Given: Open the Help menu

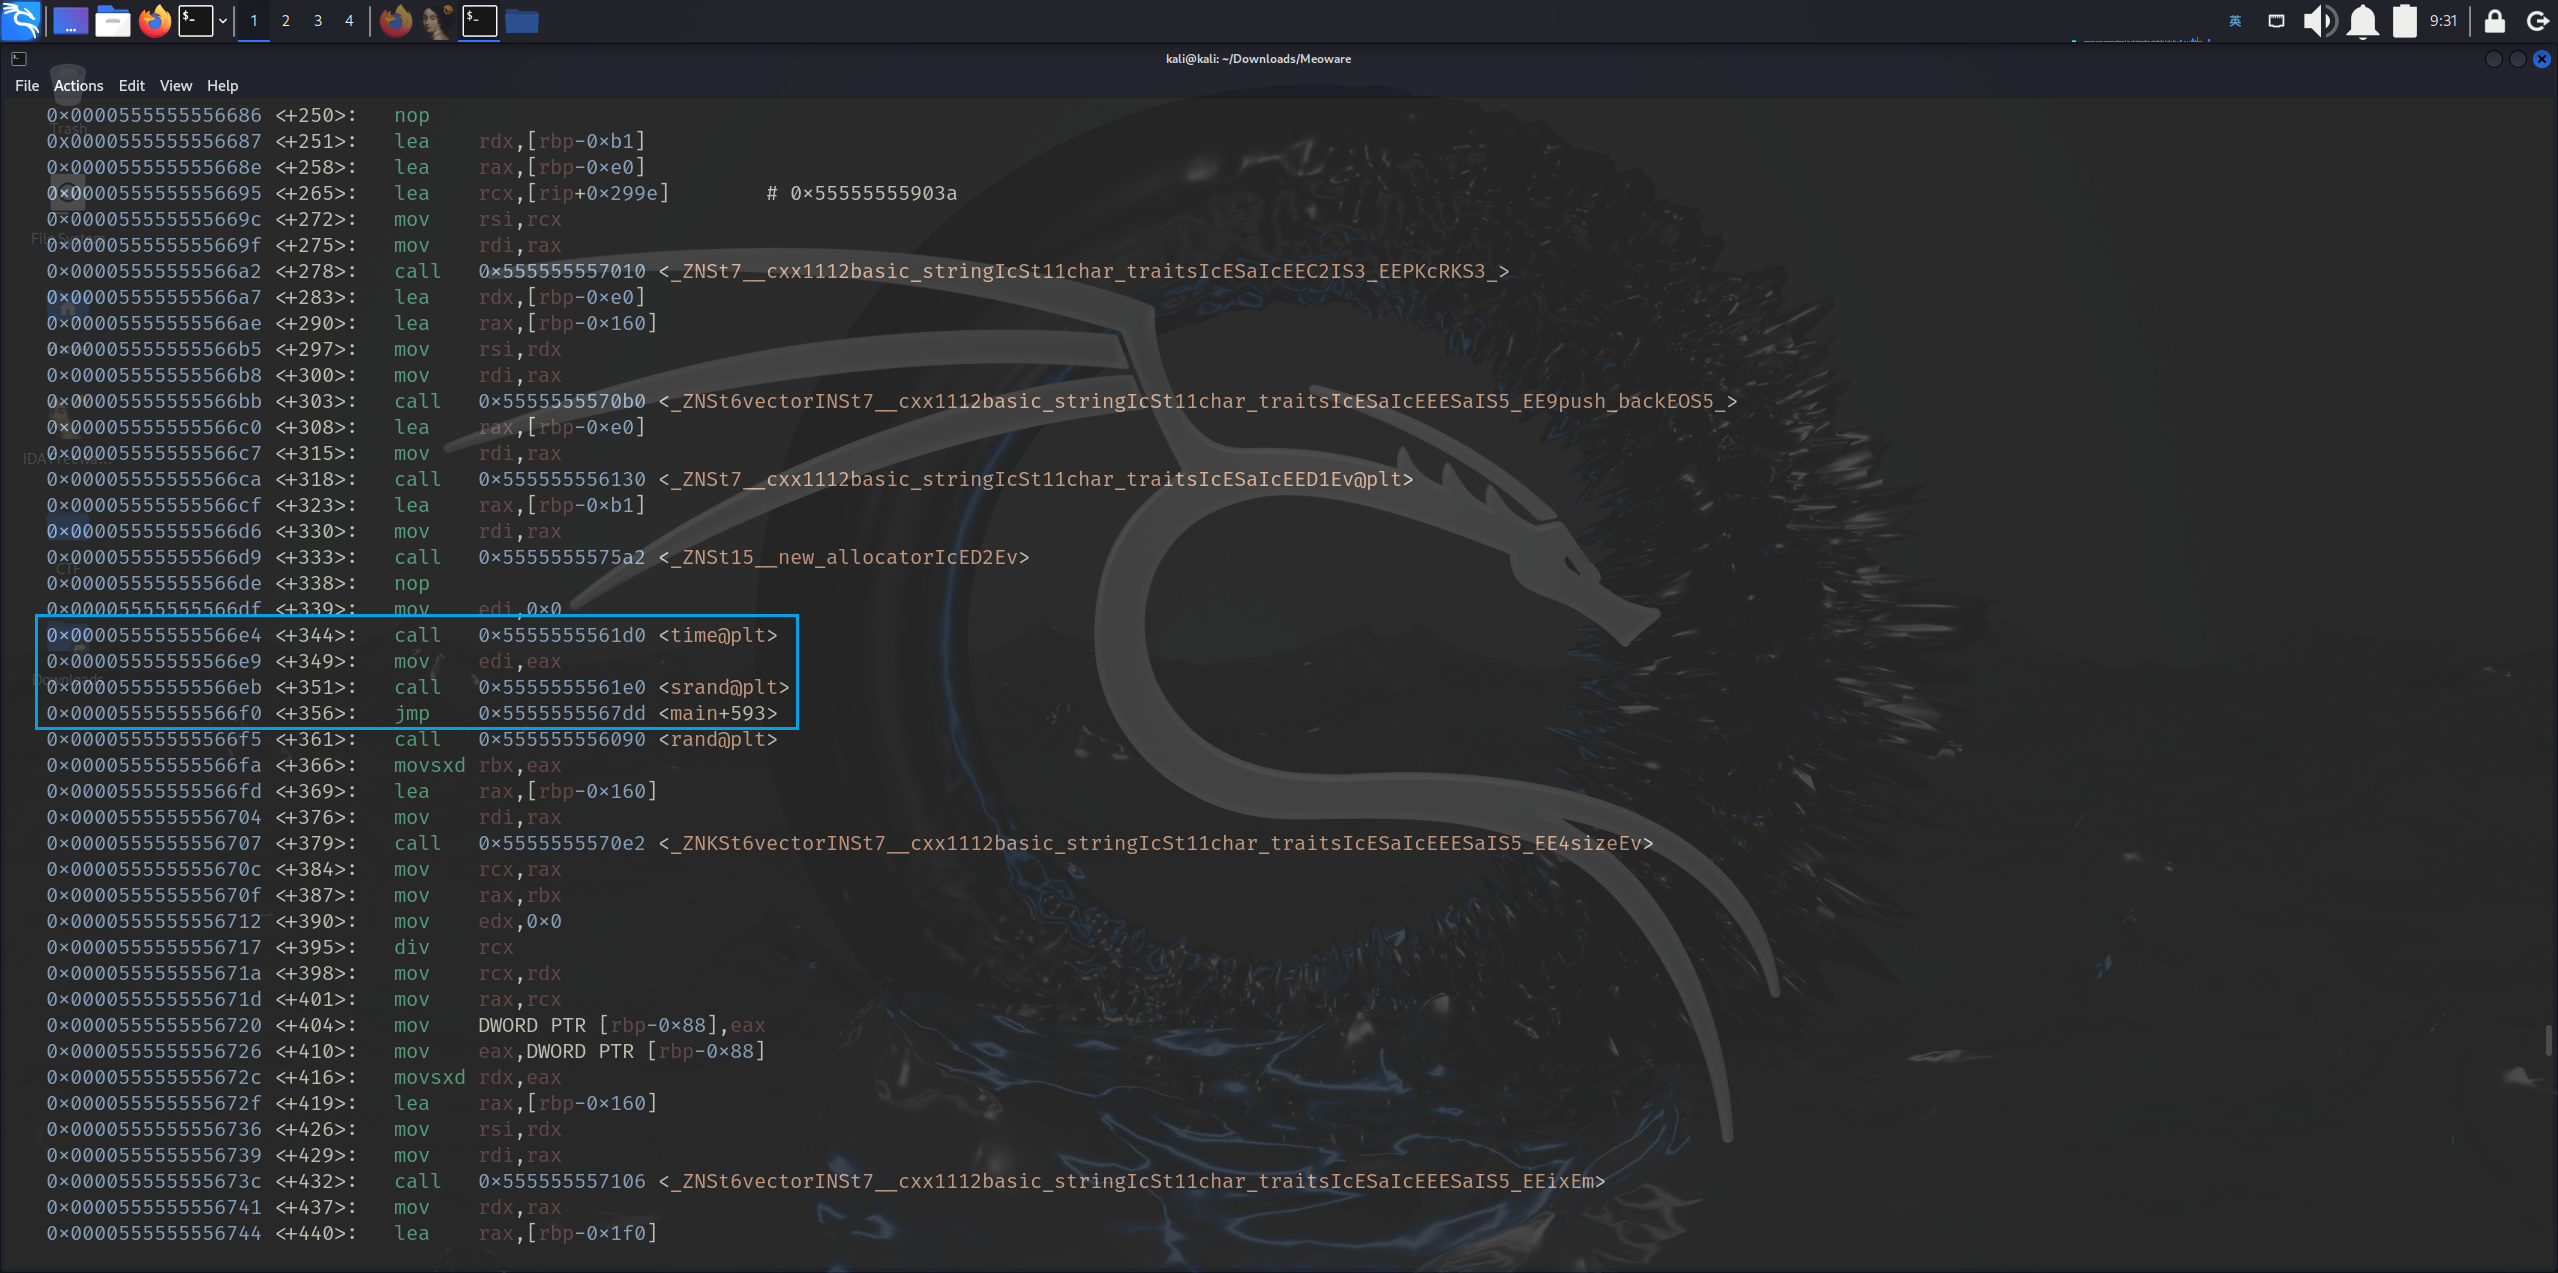Looking at the screenshot, I should pos(222,86).
